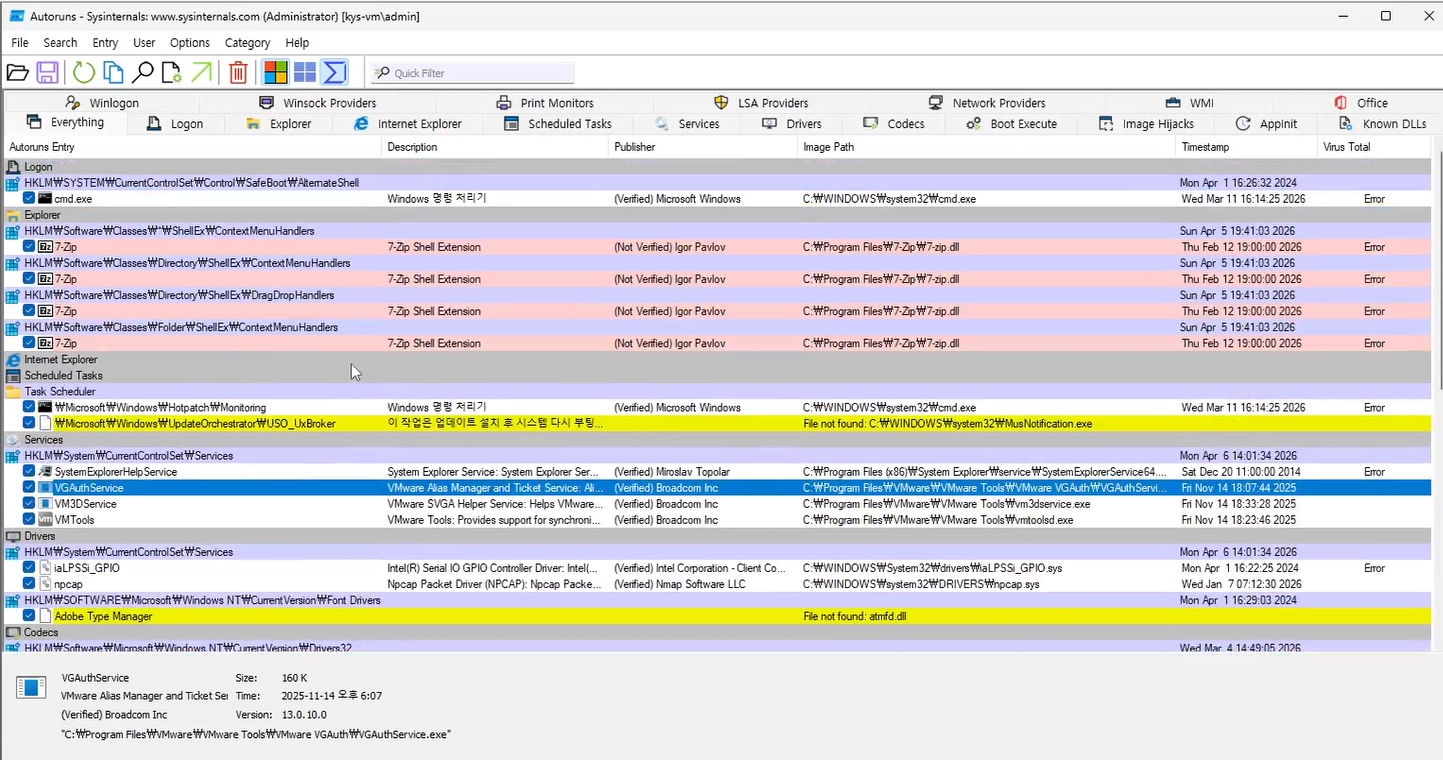Sort by the Description column header
The height and width of the screenshot is (760, 1443).
click(496, 147)
